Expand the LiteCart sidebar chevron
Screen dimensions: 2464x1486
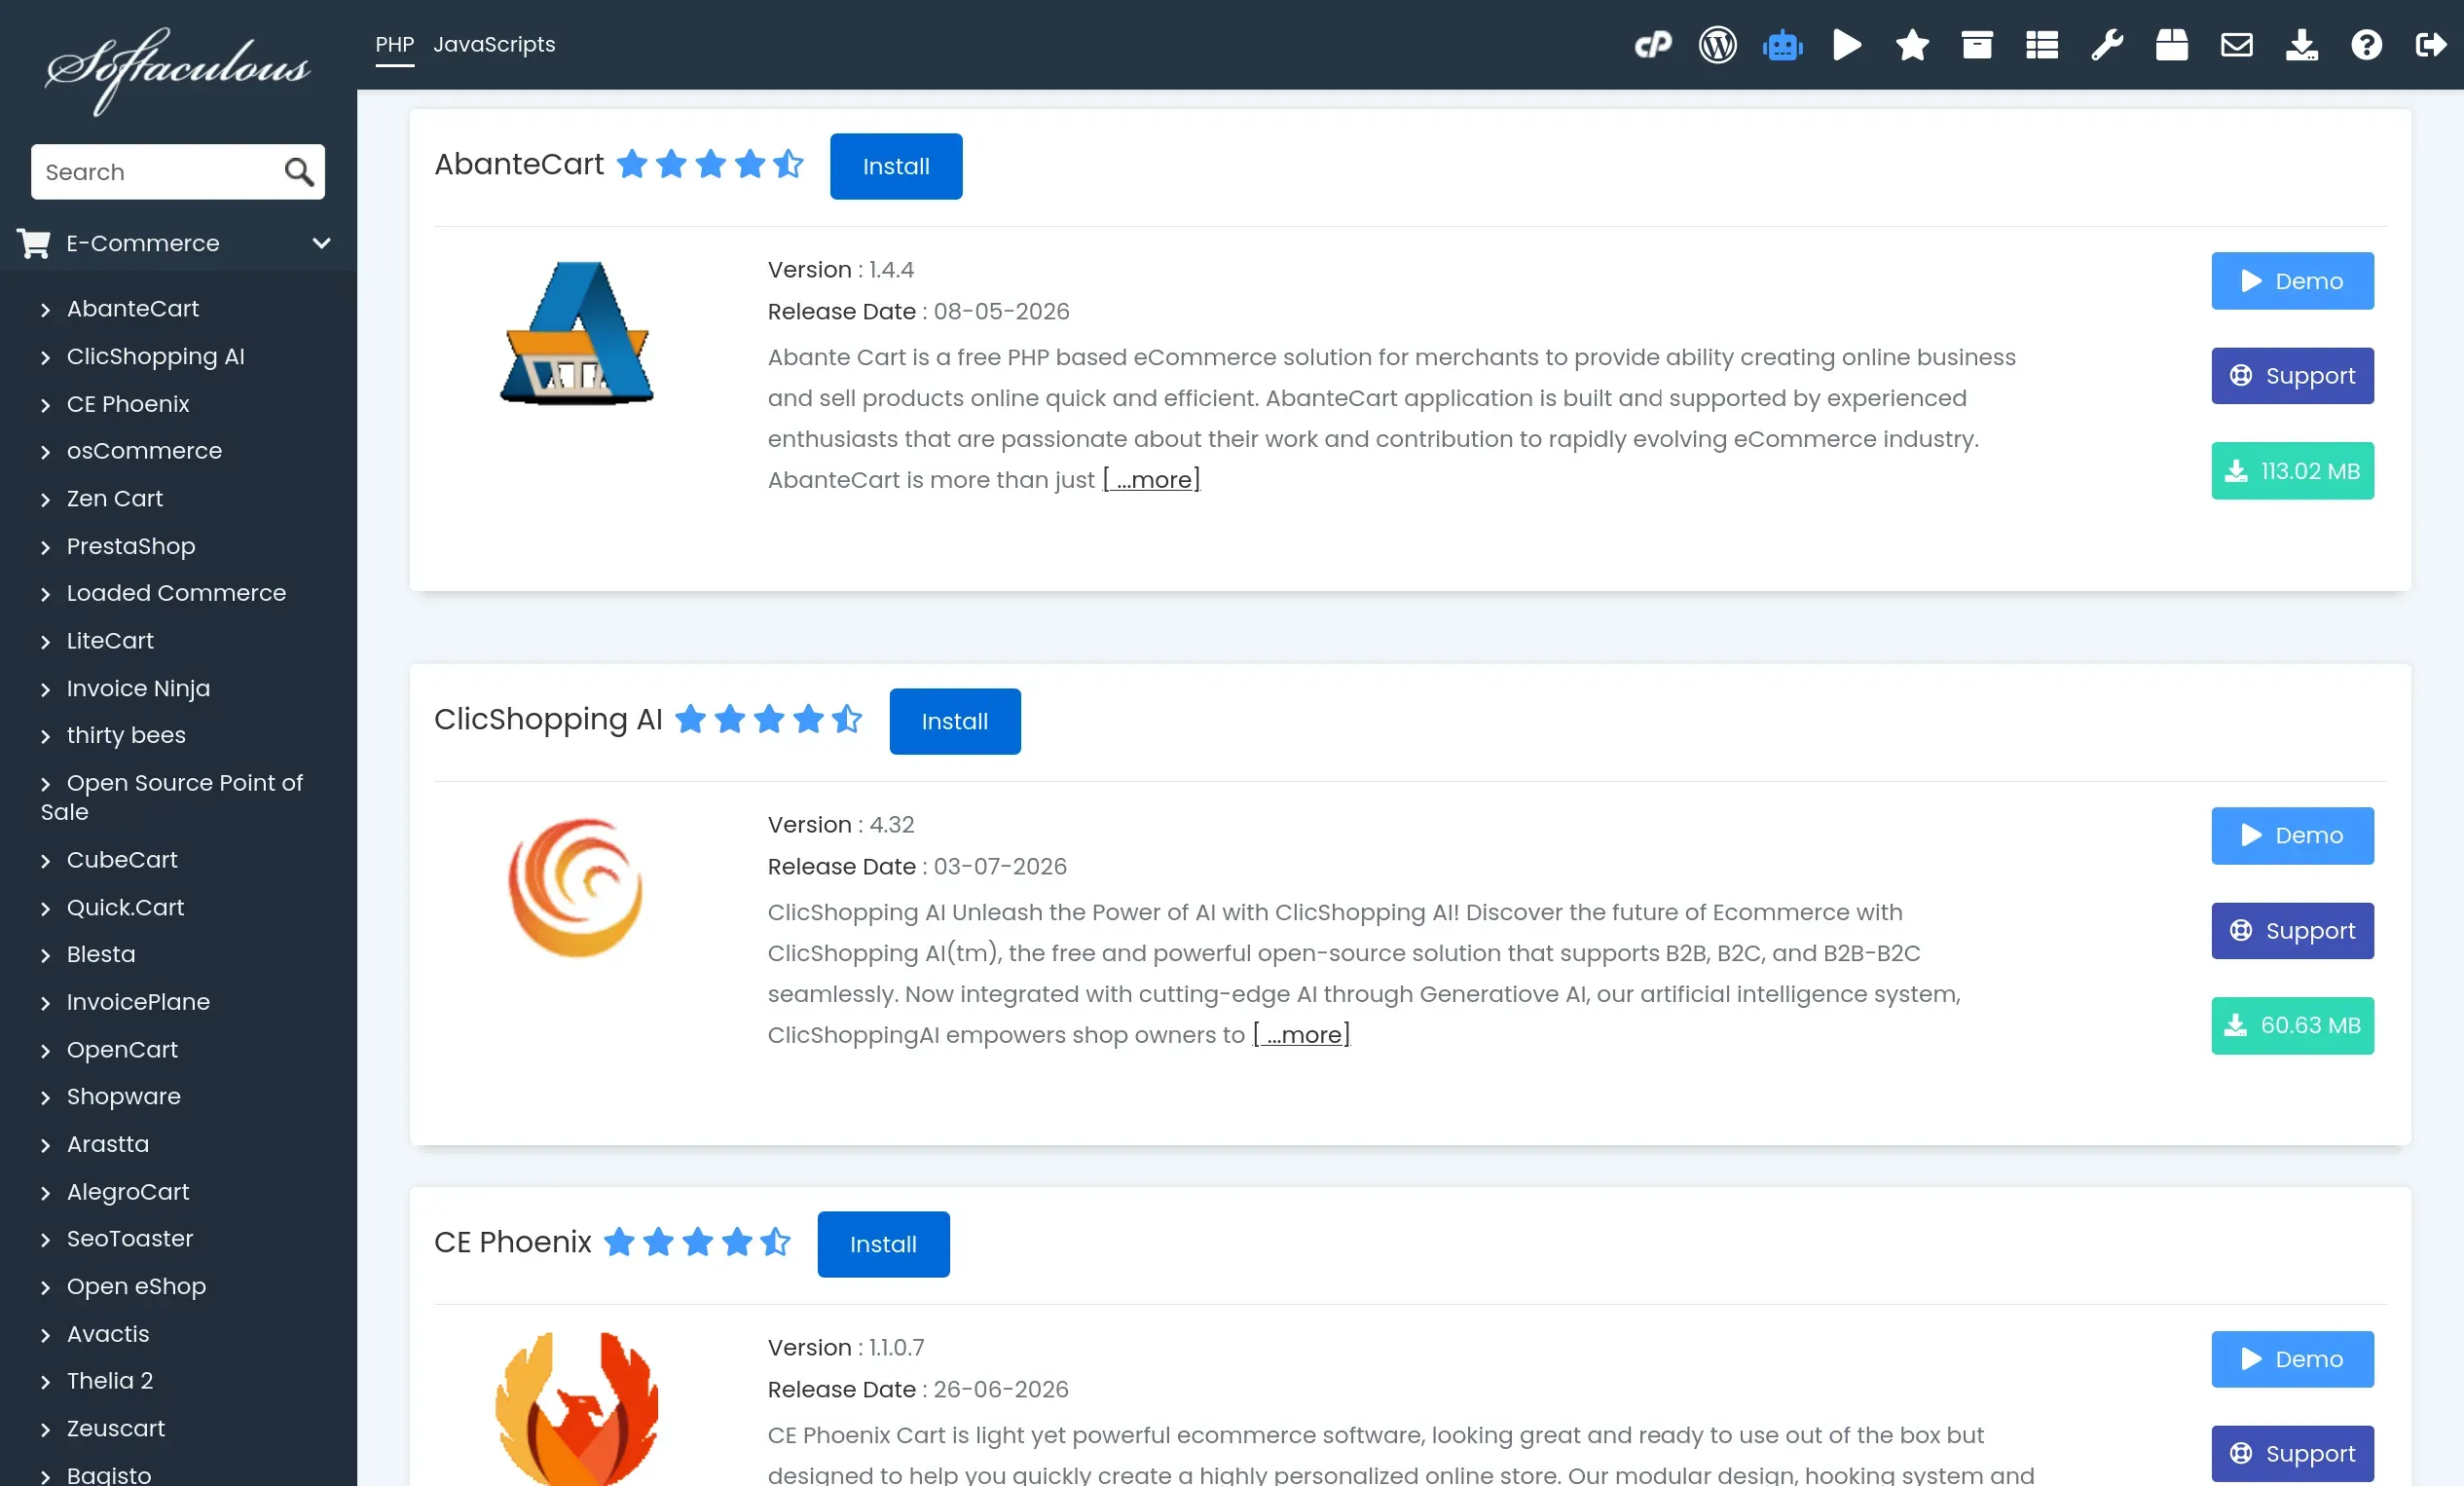pos(45,642)
